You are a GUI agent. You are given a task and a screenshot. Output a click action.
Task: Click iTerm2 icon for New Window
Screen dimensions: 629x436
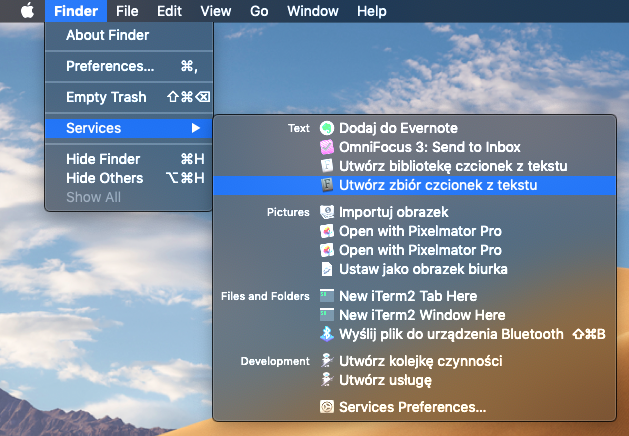coord(327,315)
